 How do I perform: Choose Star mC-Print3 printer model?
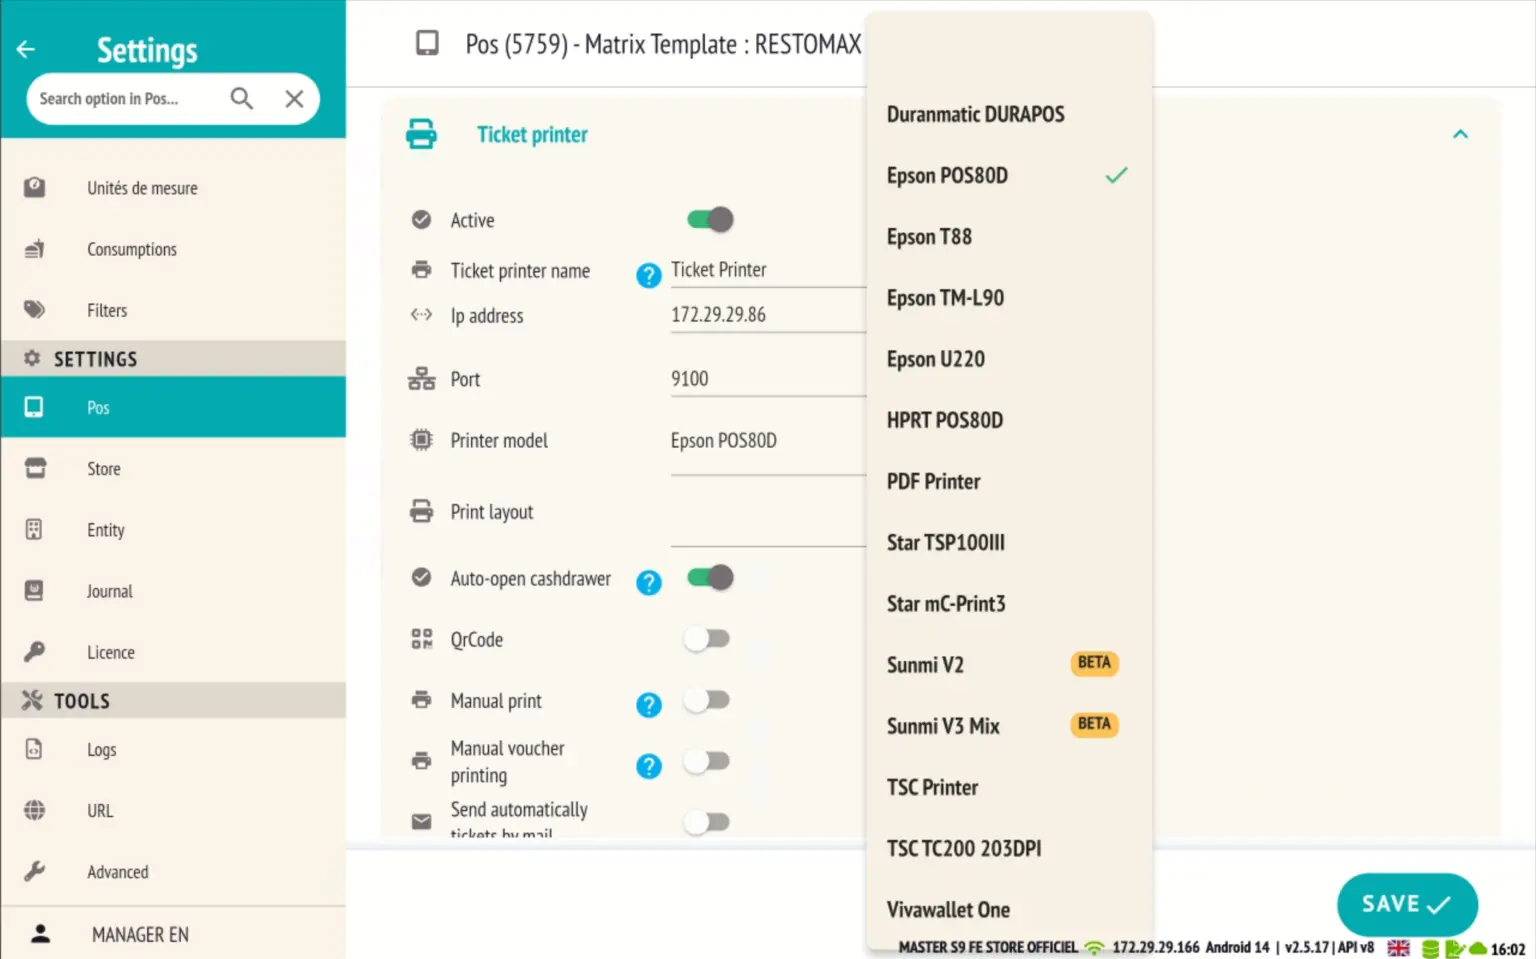click(x=1010, y=603)
